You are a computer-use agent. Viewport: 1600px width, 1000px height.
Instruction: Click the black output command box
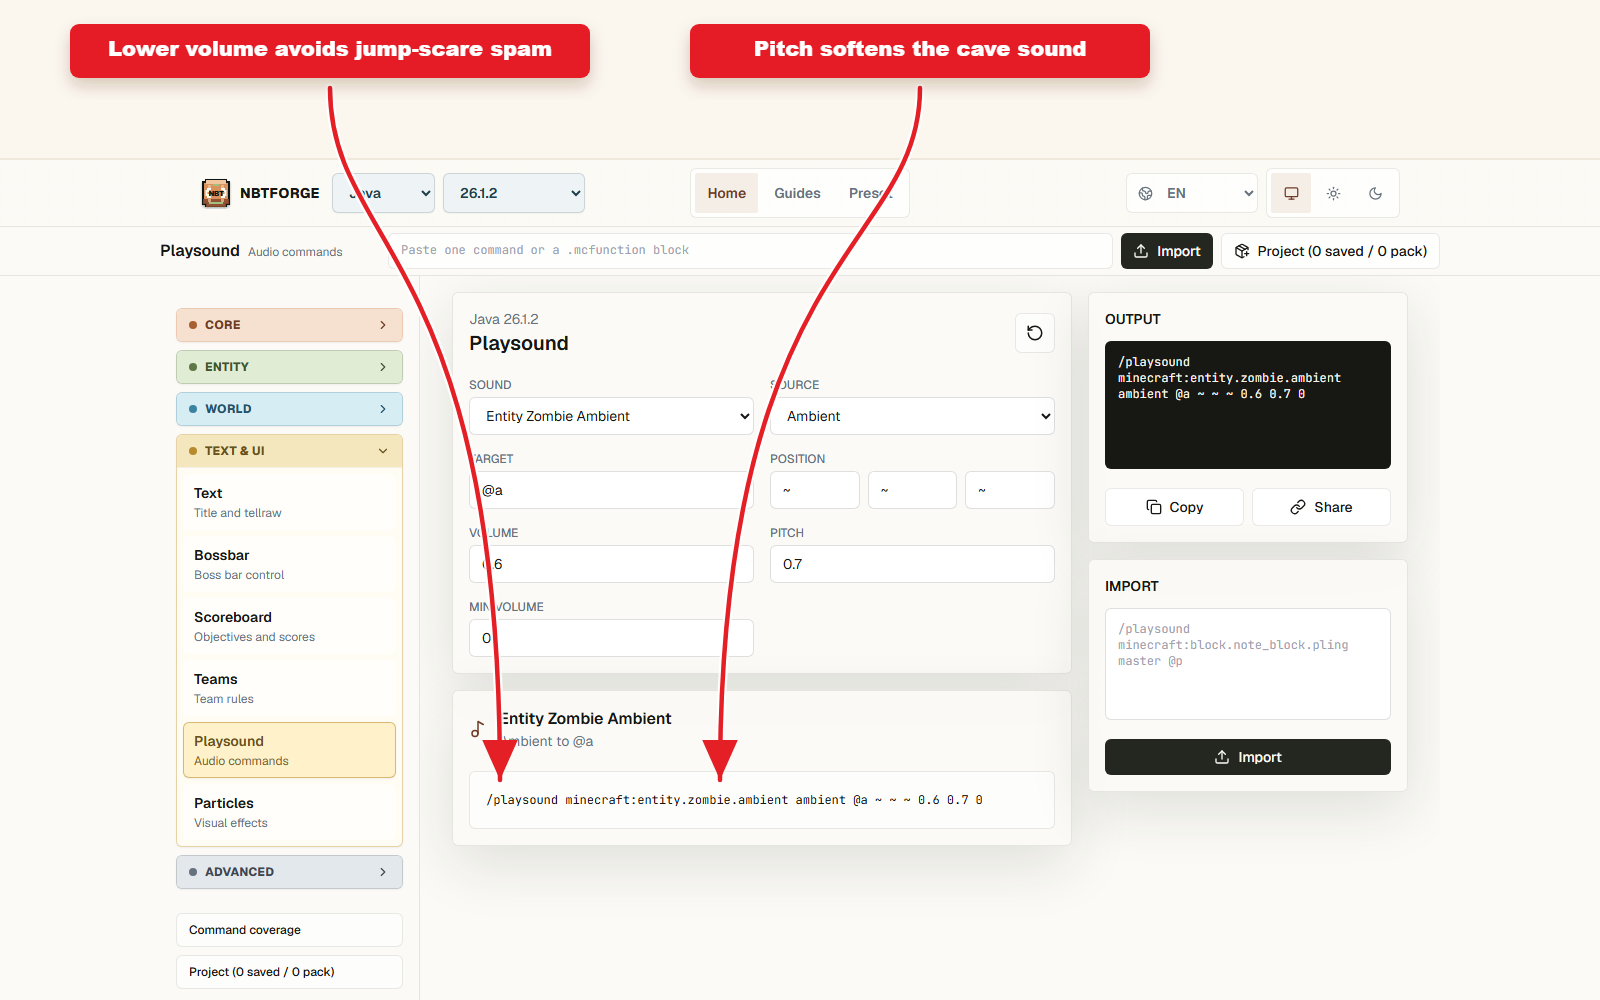(1248, 405)
